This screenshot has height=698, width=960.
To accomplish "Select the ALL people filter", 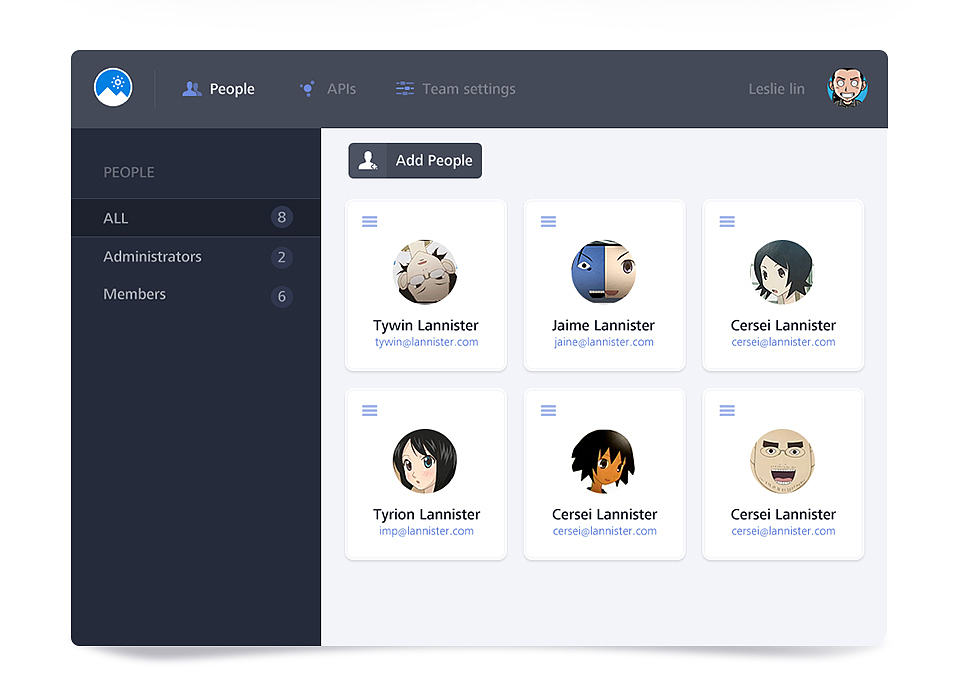I will pyautogui.click(x=196, y=218).
